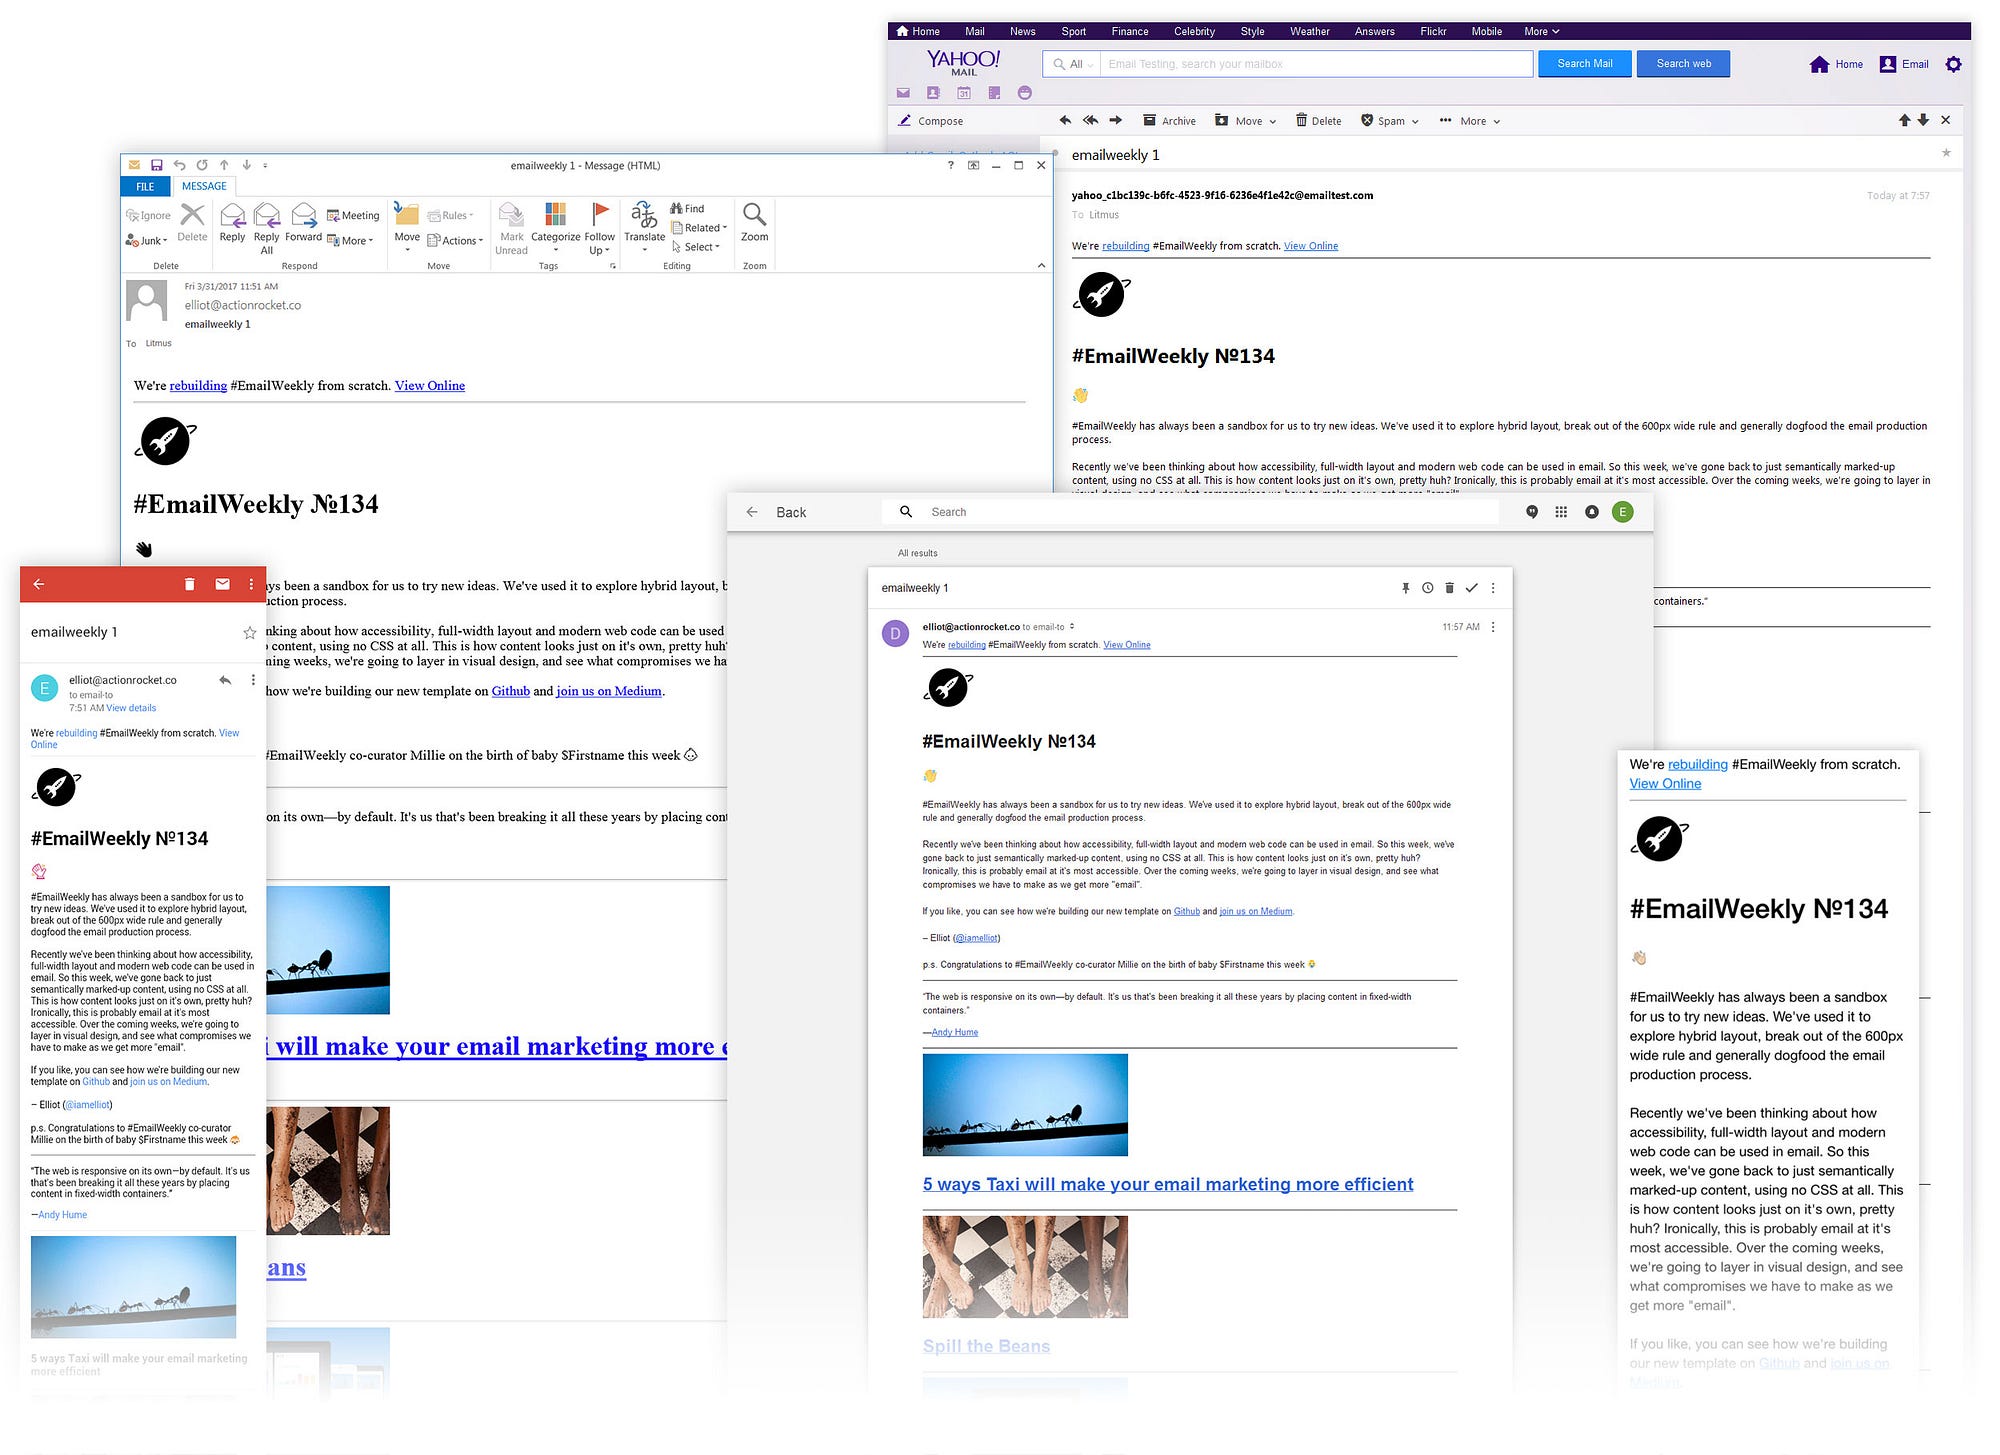Select the MESSAGE tab in Outlook

tap(204, 186)
